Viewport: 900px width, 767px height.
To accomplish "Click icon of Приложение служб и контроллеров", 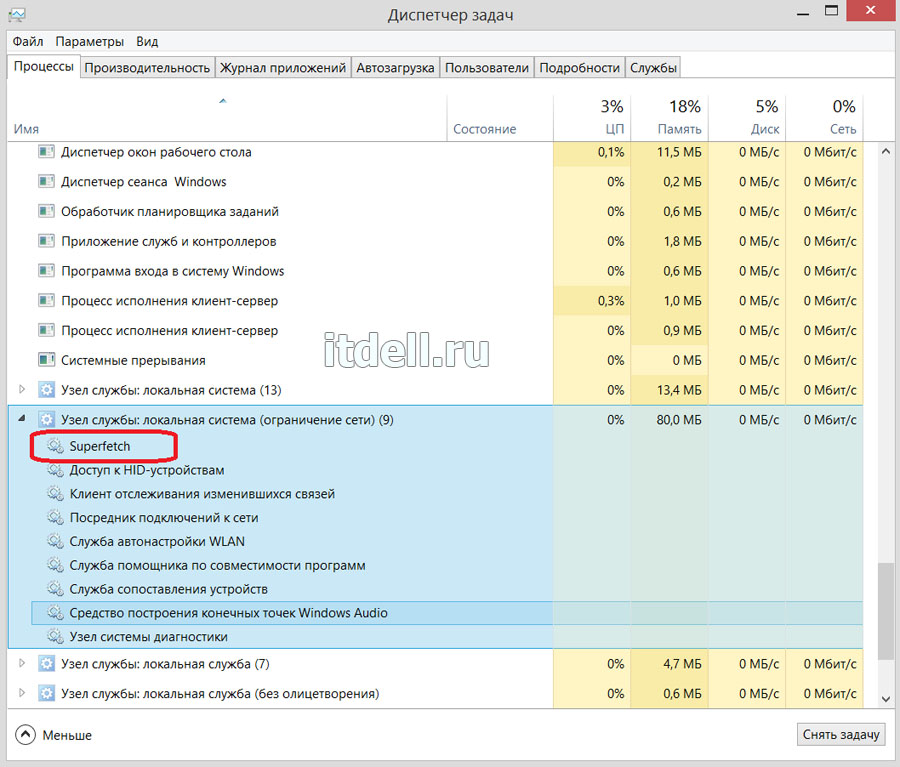I will (x=46, y=241).
